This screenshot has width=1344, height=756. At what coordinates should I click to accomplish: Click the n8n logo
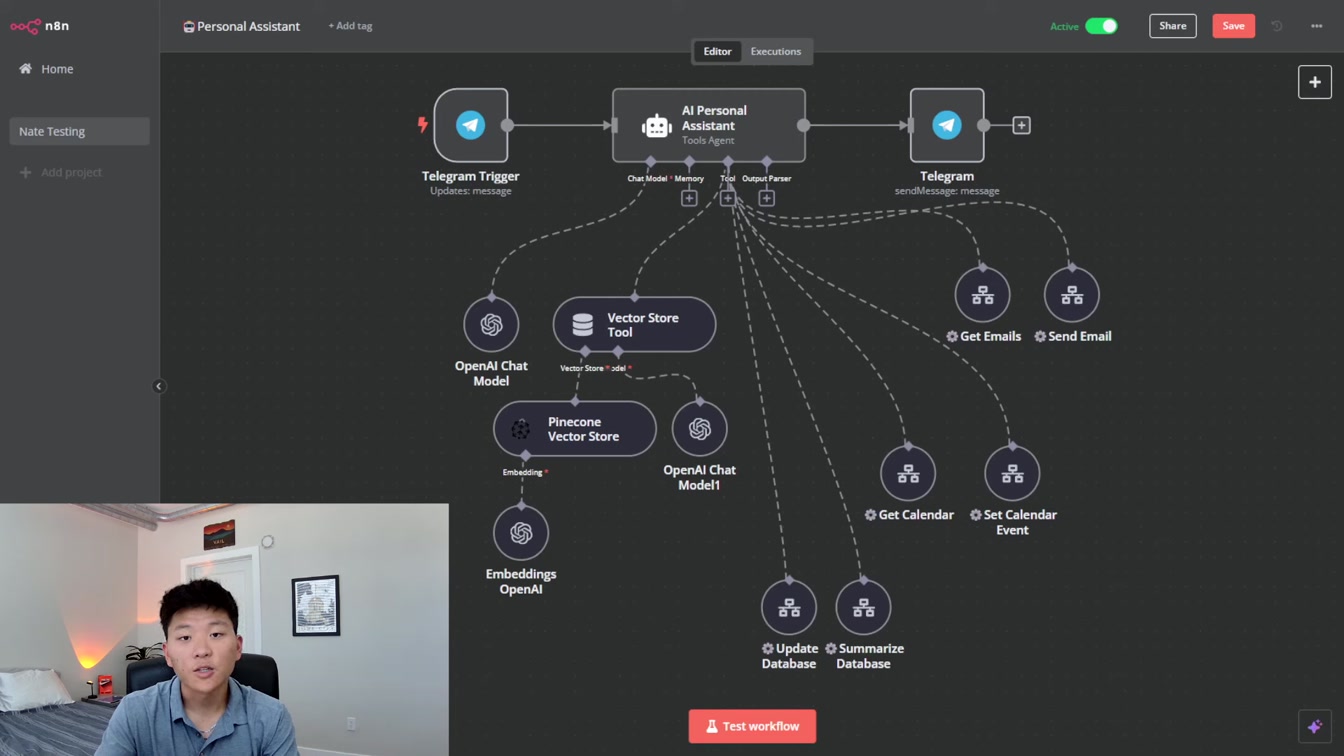pyautogui.click(x=40, y=26)
